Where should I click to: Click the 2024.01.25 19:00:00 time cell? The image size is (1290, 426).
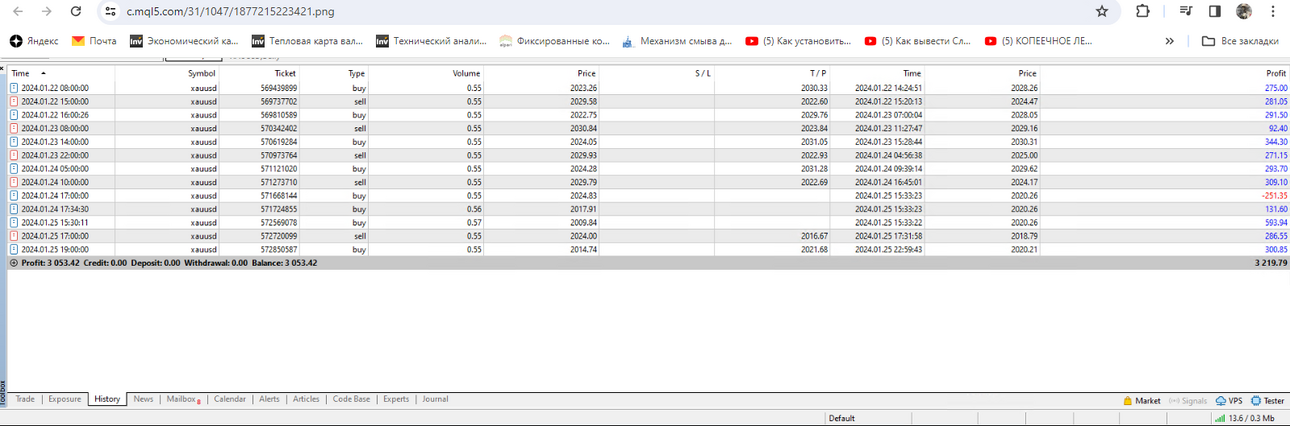tap(55, 249)
